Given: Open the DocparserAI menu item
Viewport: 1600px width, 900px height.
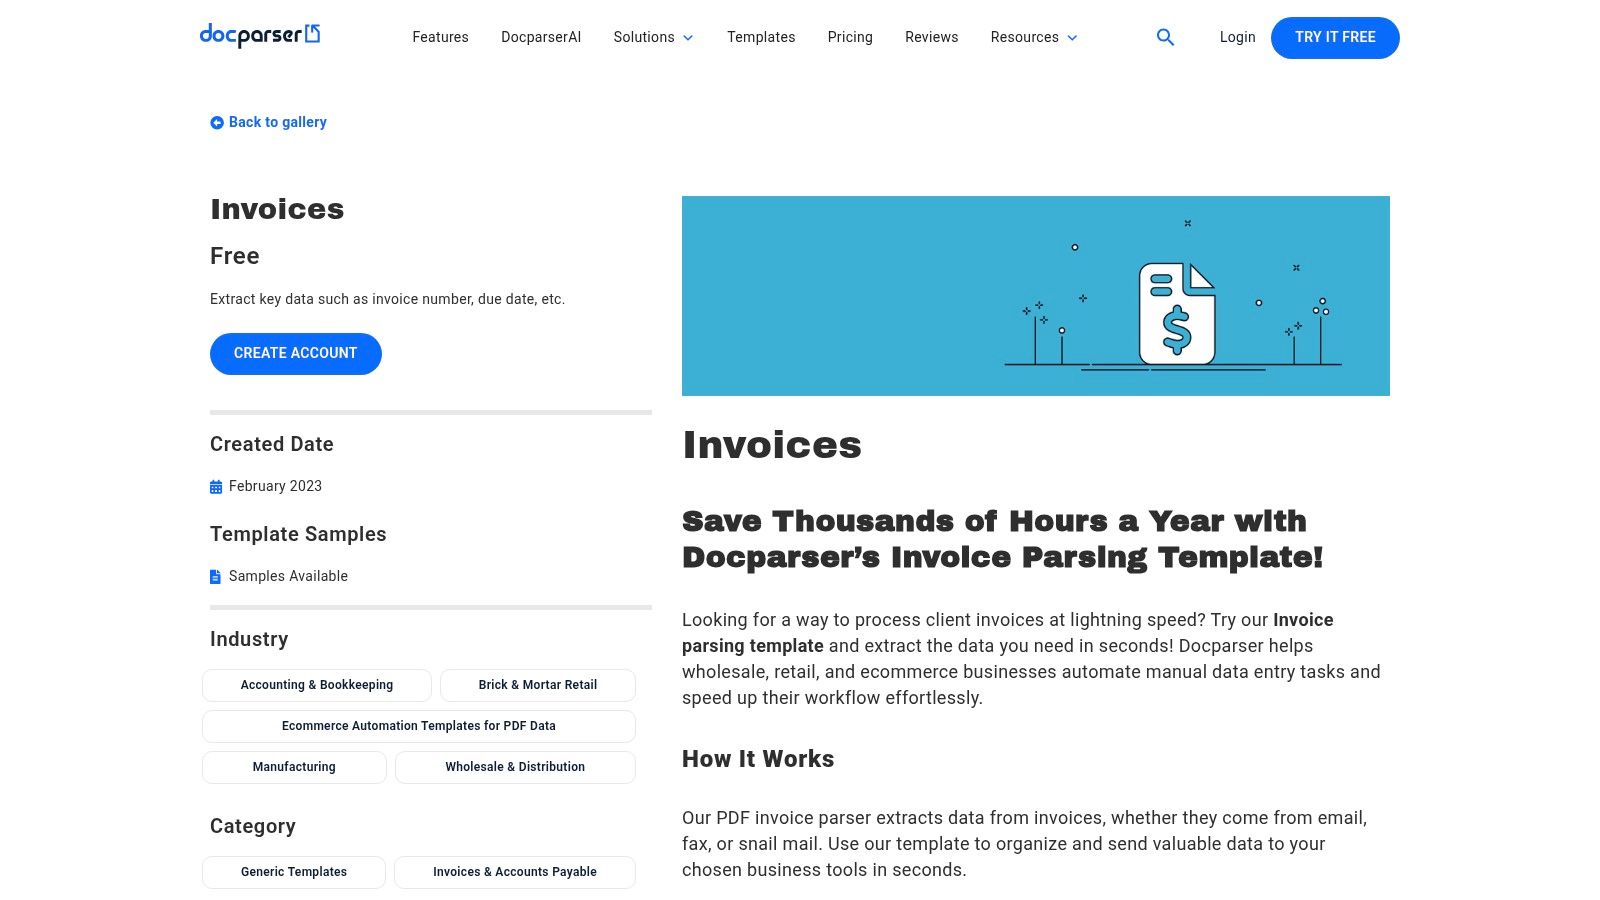Looking at the screenshot, I should click(x=540, y=37).
